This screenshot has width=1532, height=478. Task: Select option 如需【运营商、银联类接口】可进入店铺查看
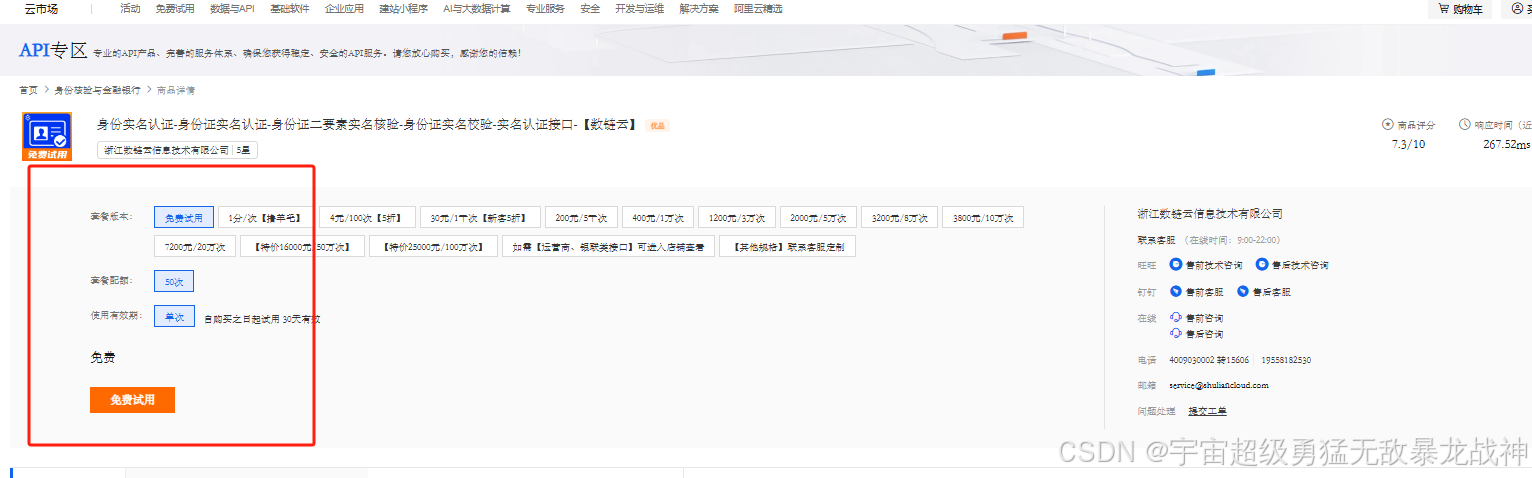[x=608, y=246]
